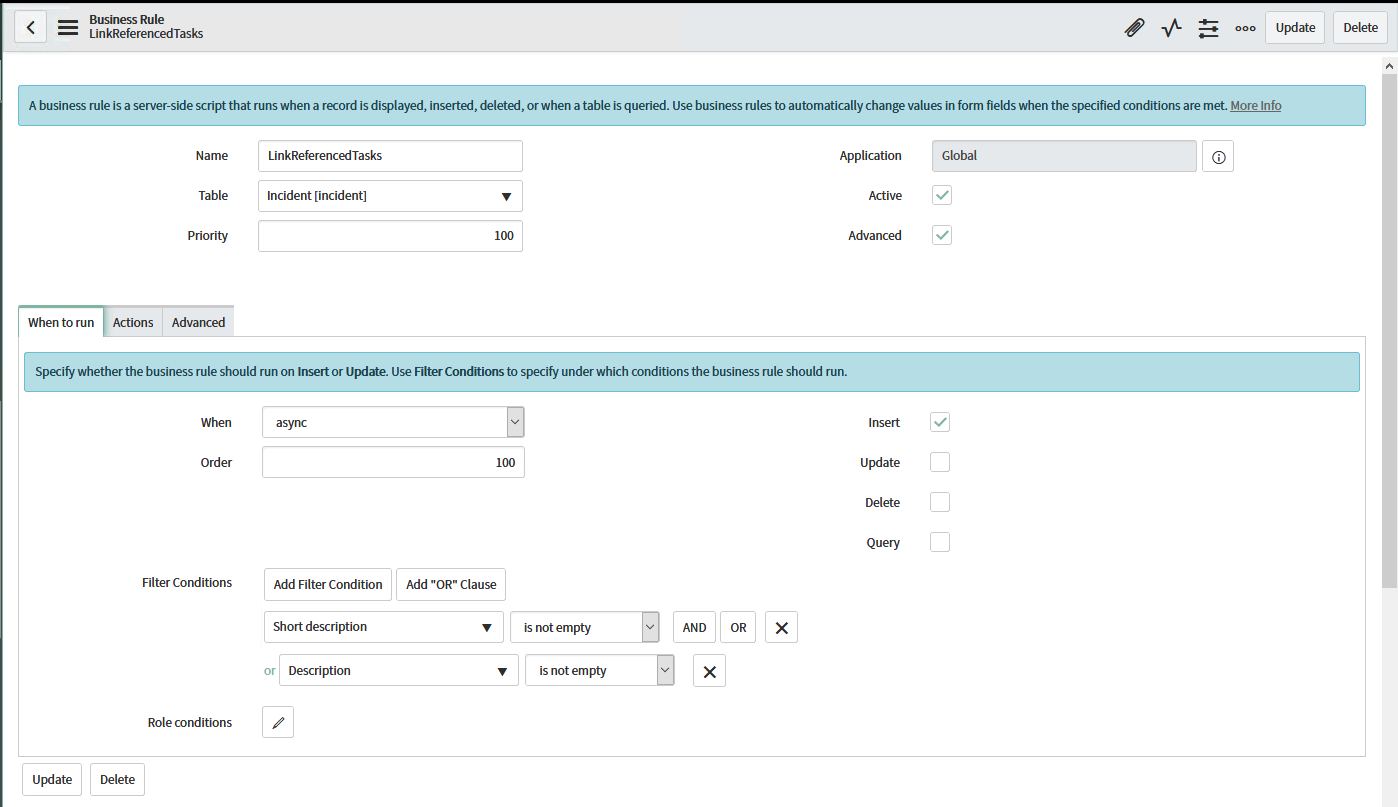Viewport: 1398px width, 807px height.
Task: Open the activity stream icon
Action: tap(1171, 28)
